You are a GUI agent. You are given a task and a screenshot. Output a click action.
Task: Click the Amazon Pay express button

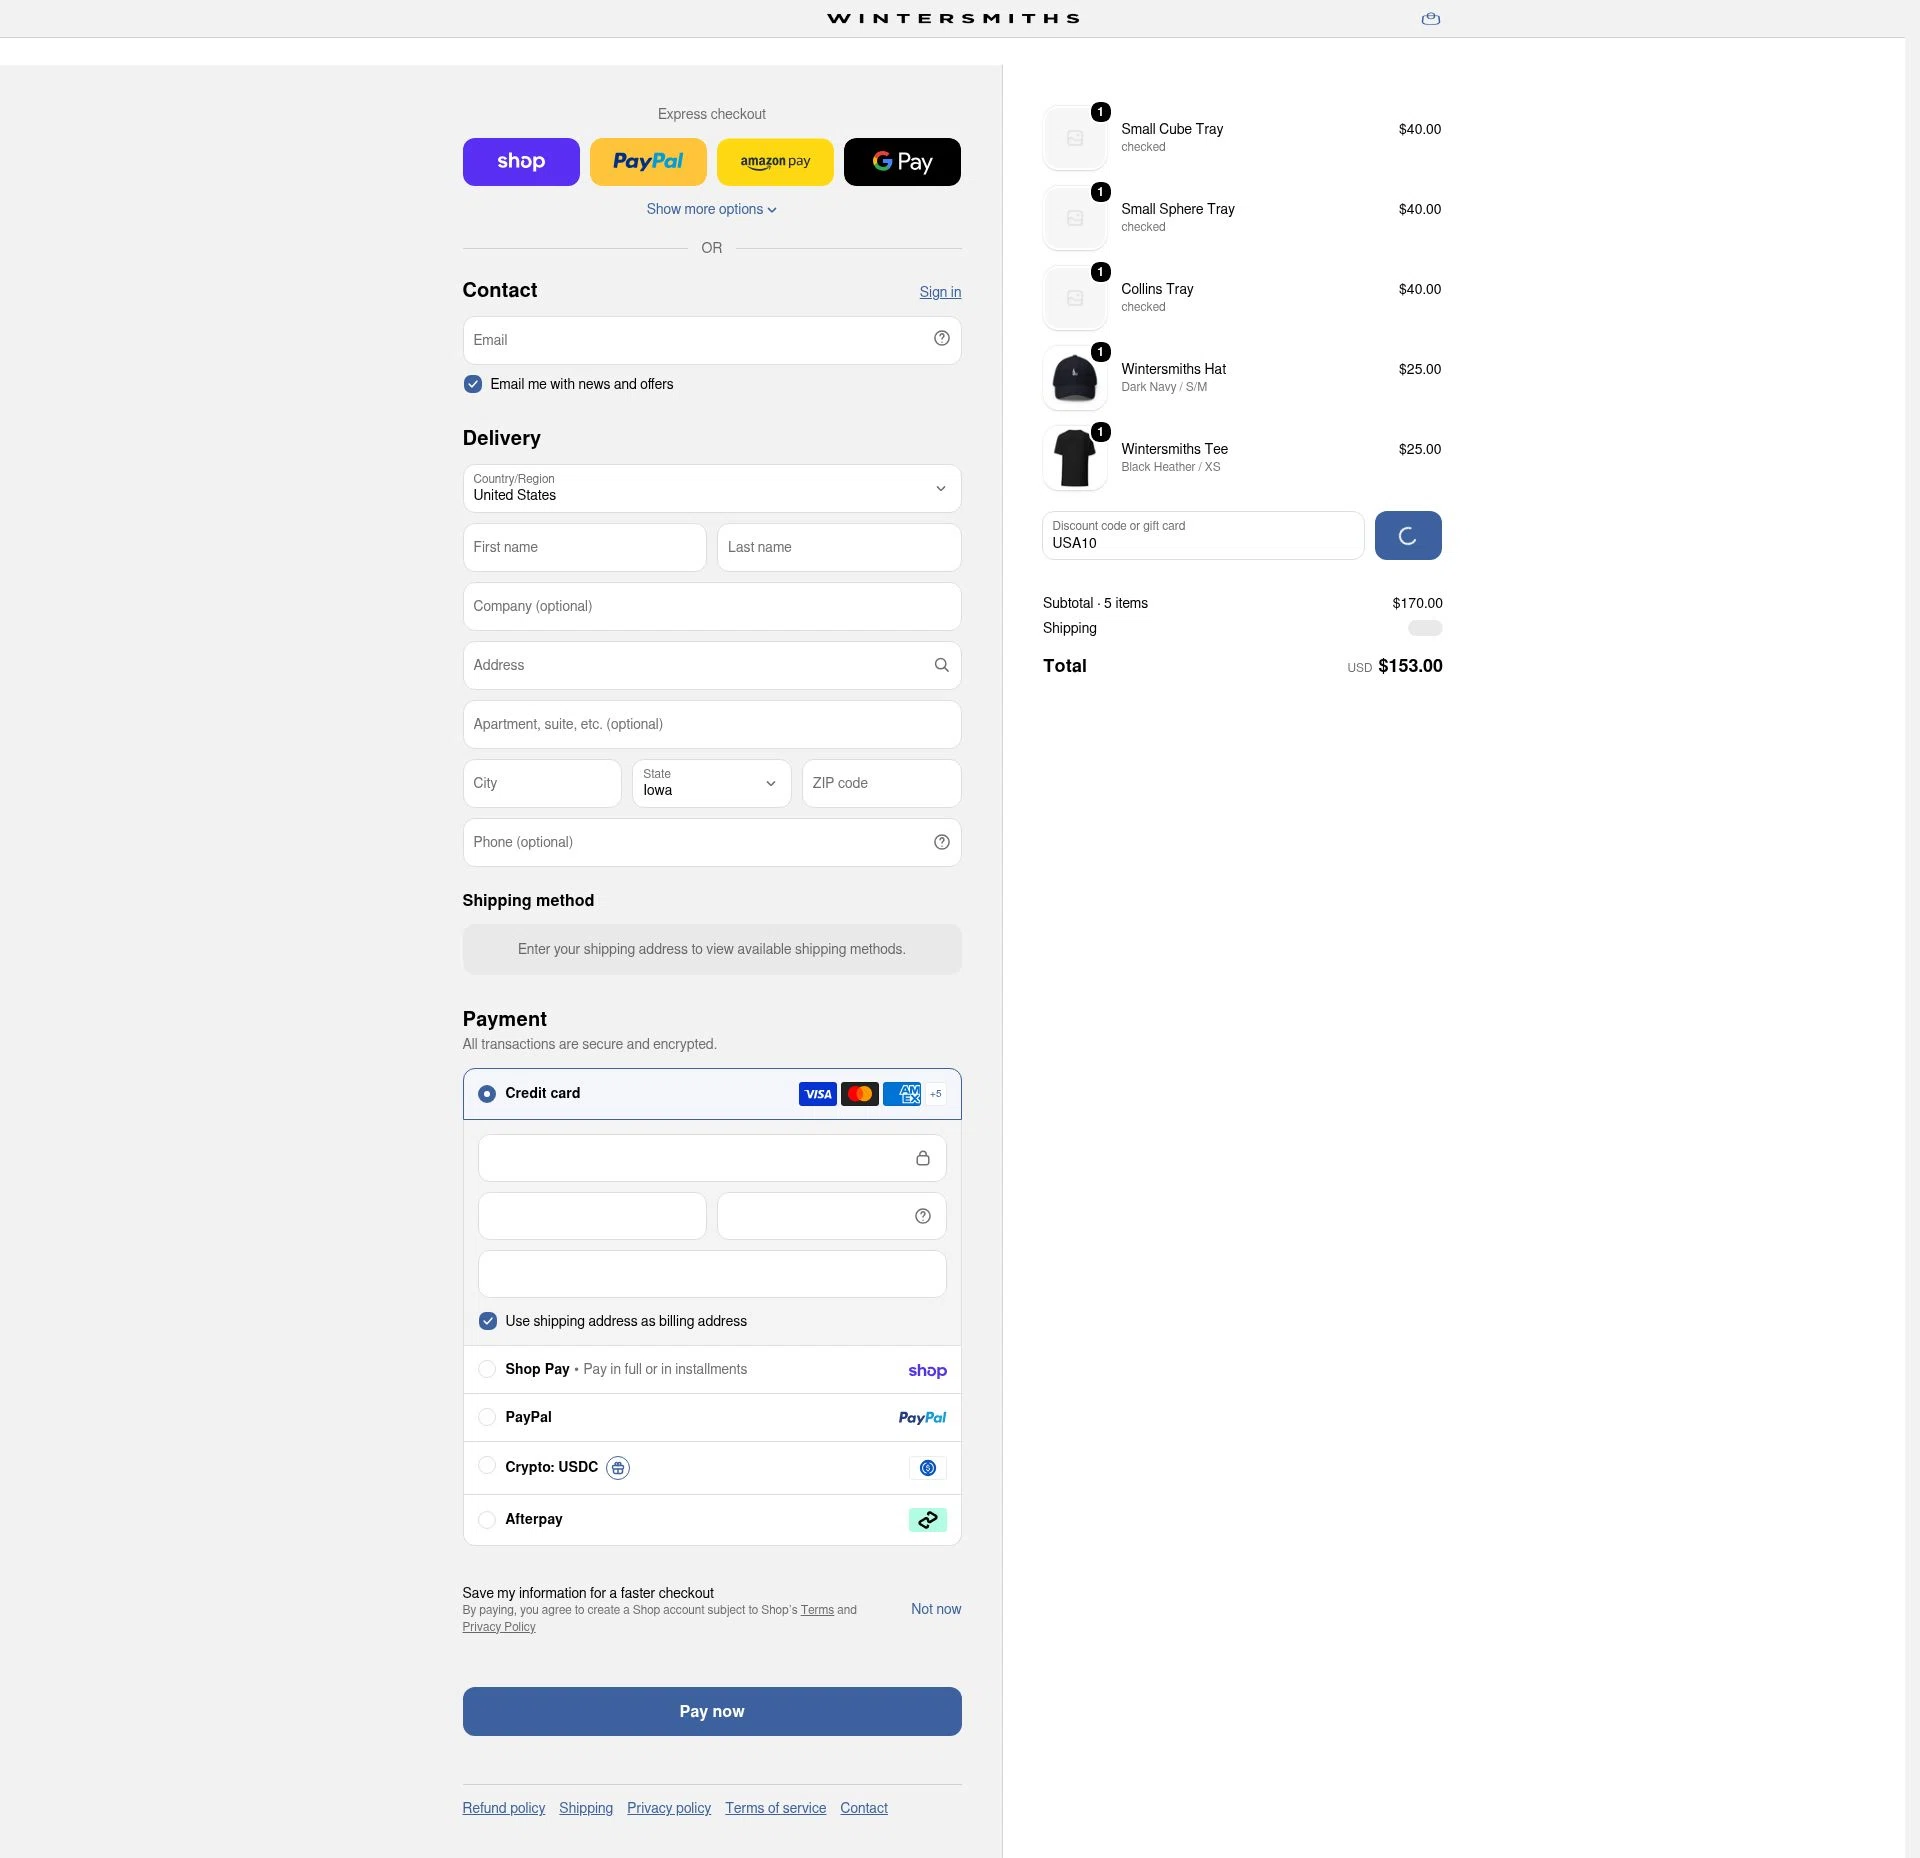point(775,162)
